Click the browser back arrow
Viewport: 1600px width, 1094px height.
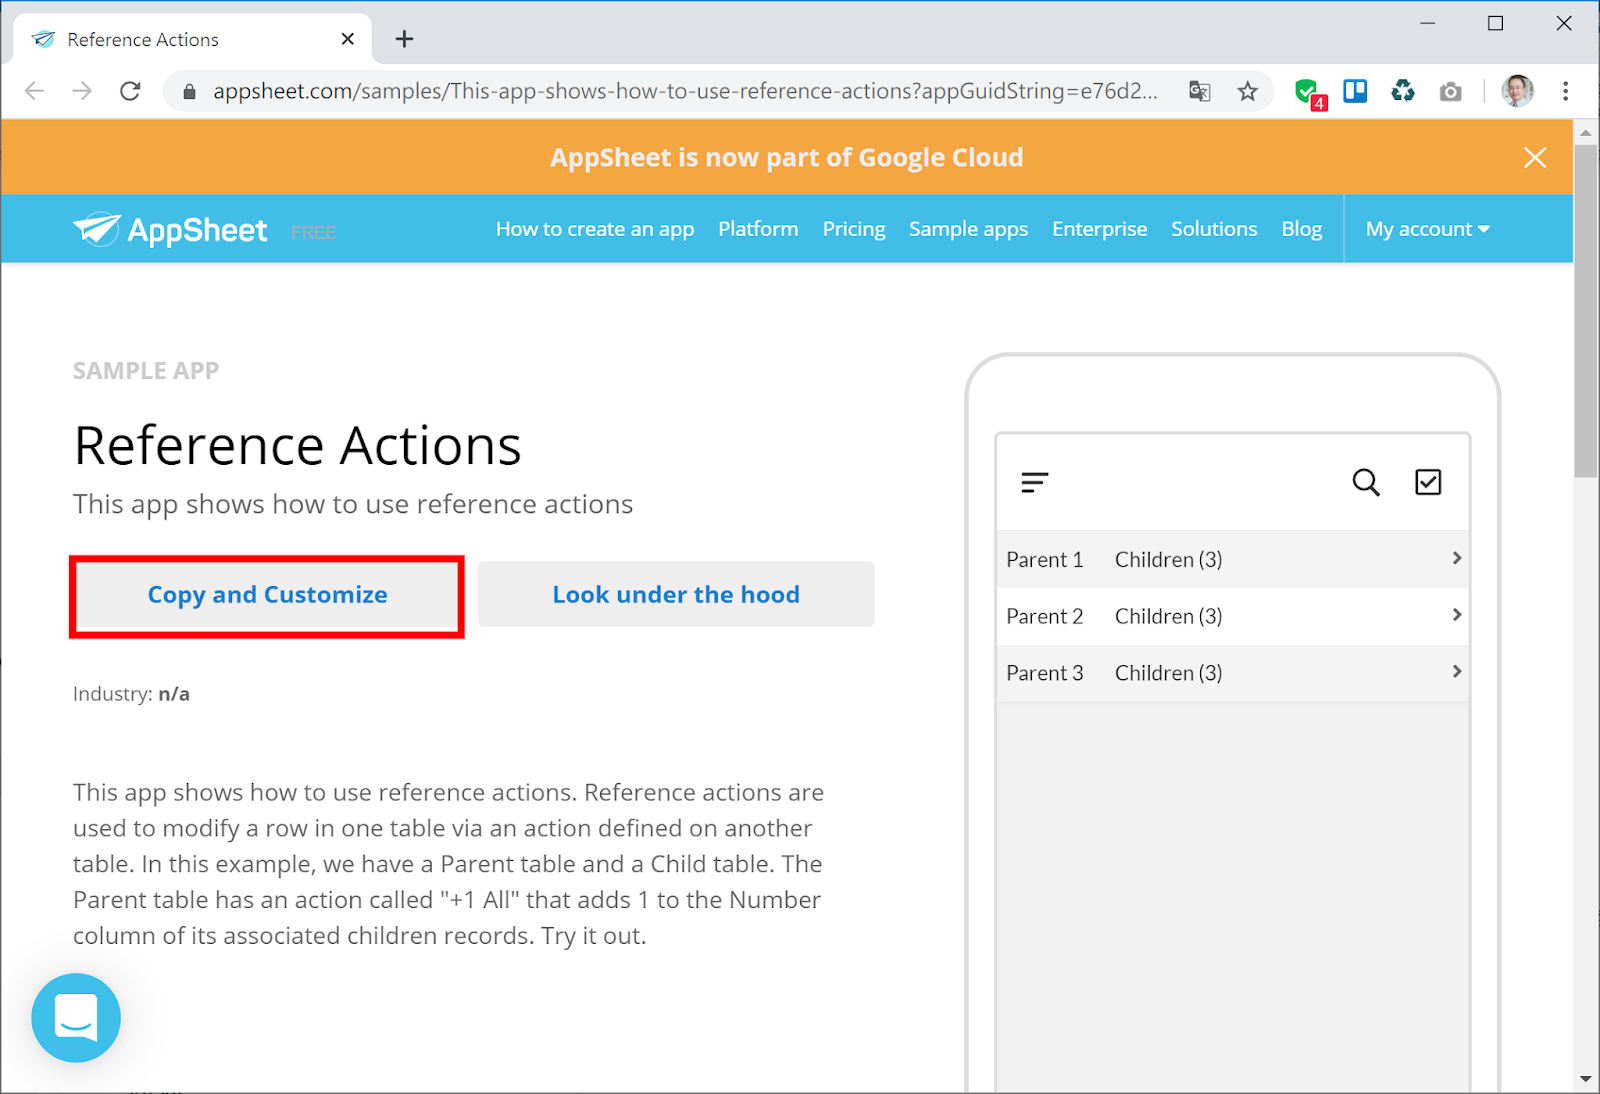[35, 91]
